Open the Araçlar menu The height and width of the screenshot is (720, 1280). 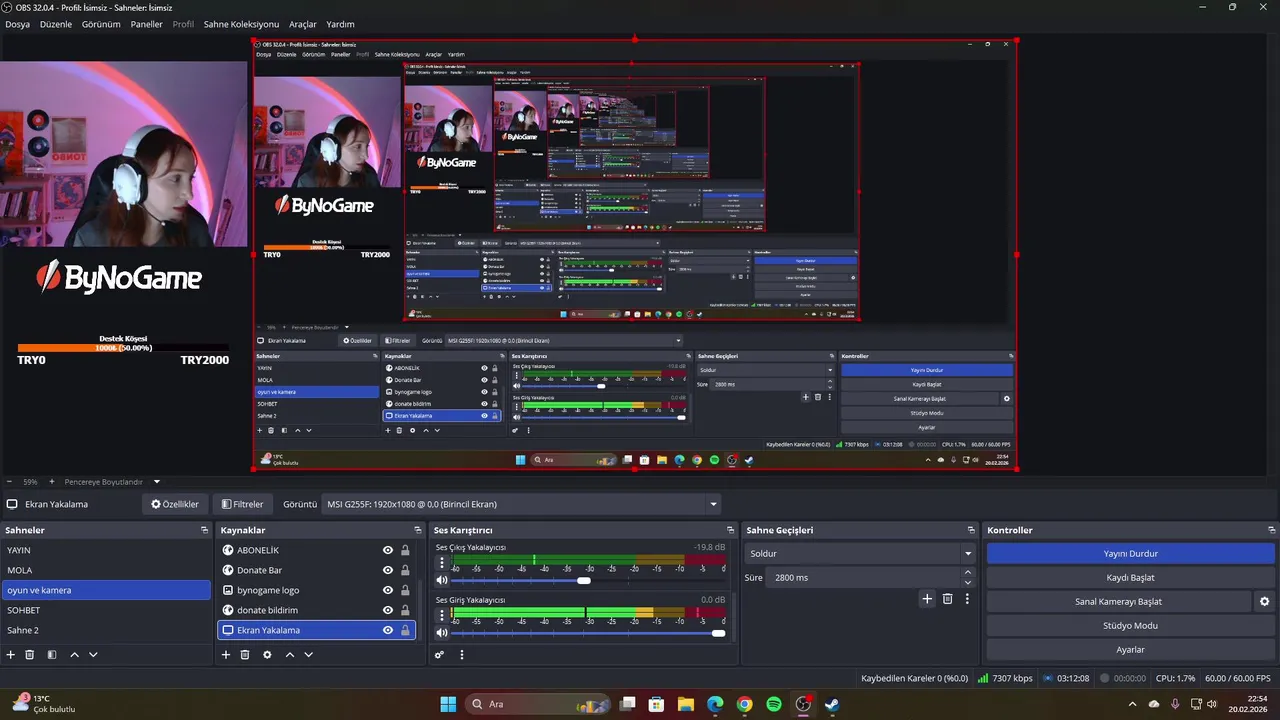click(x=302, y=24)
